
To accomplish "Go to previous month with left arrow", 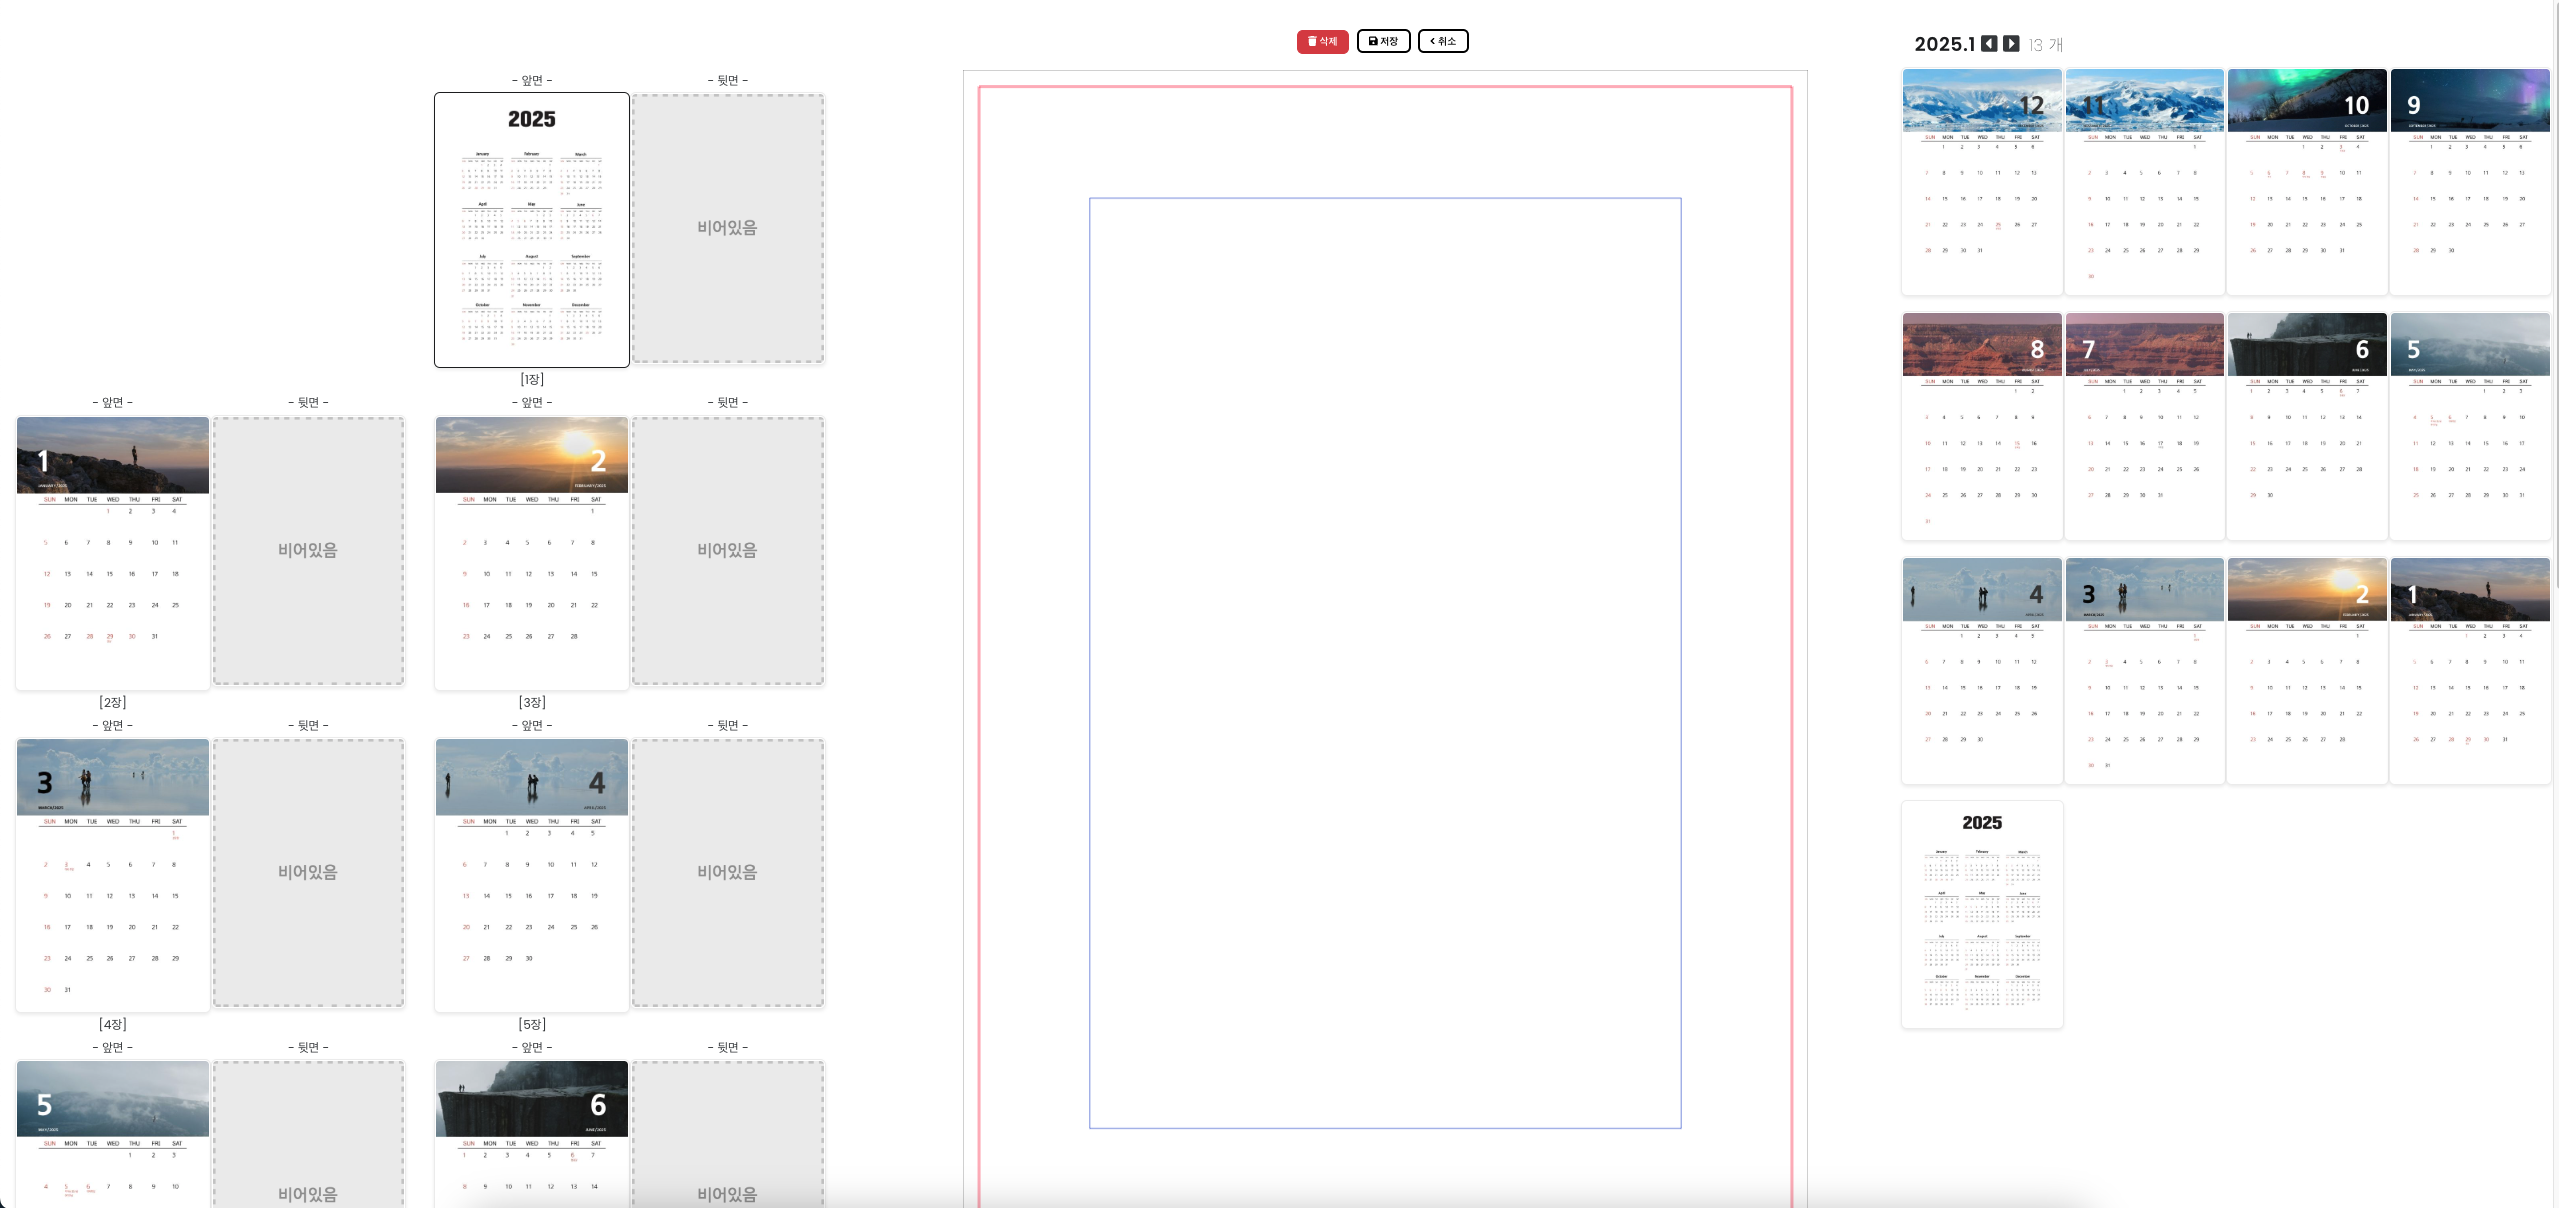I will (x=1989, y=44).
